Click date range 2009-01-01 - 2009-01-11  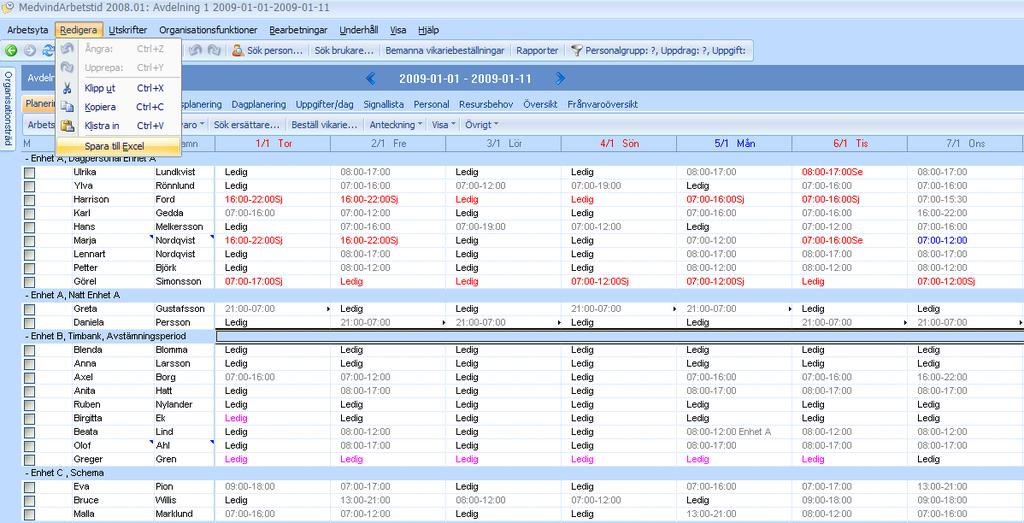465,79
